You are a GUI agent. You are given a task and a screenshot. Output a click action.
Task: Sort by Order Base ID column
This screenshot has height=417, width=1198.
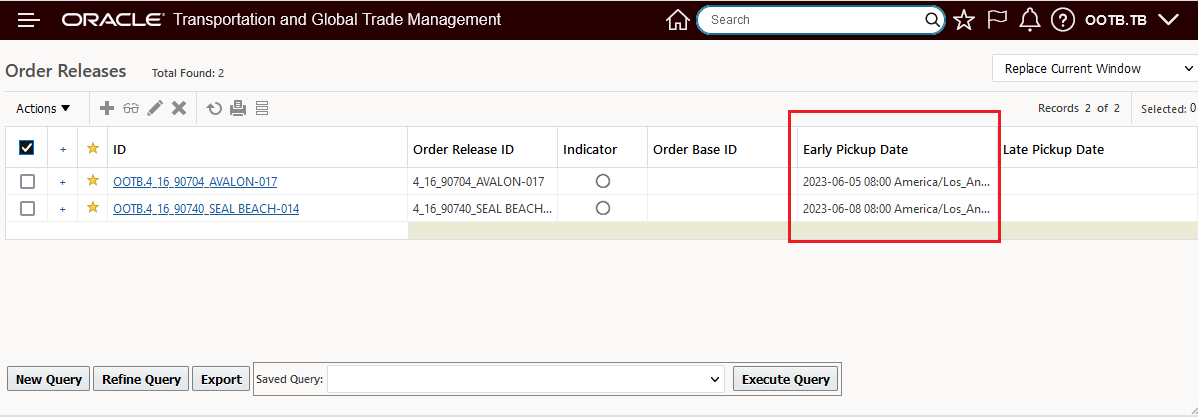[x=695, y=150]
